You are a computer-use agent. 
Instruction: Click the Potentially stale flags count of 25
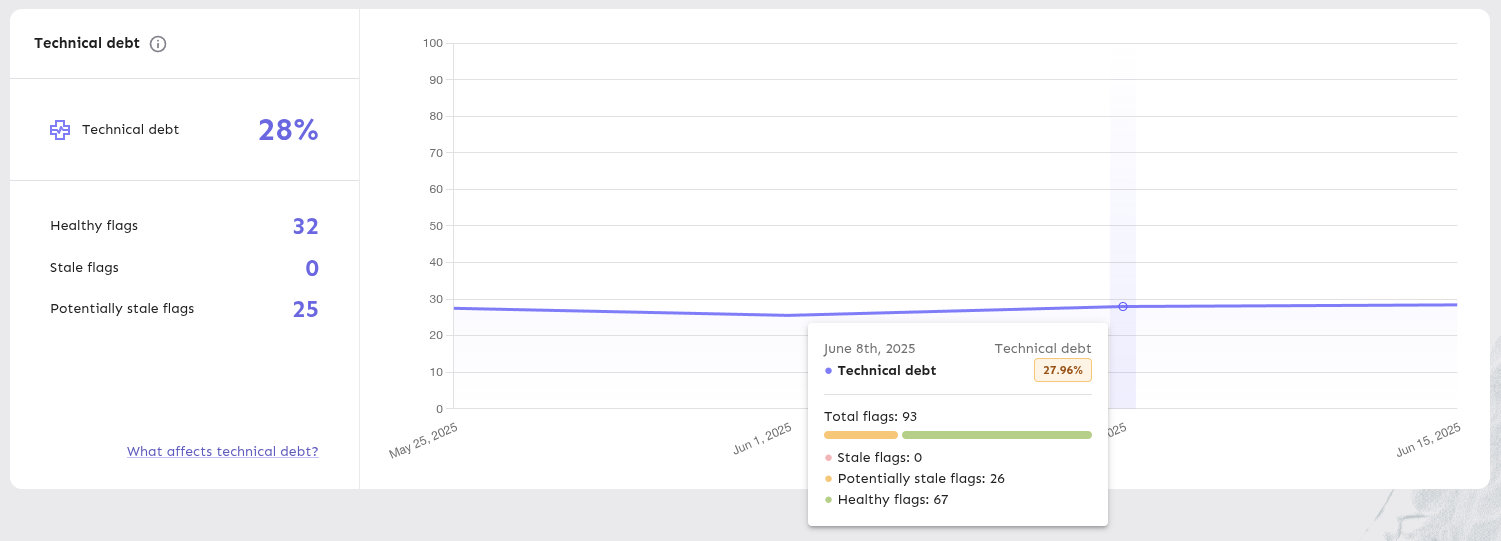(x=305, y=310)
